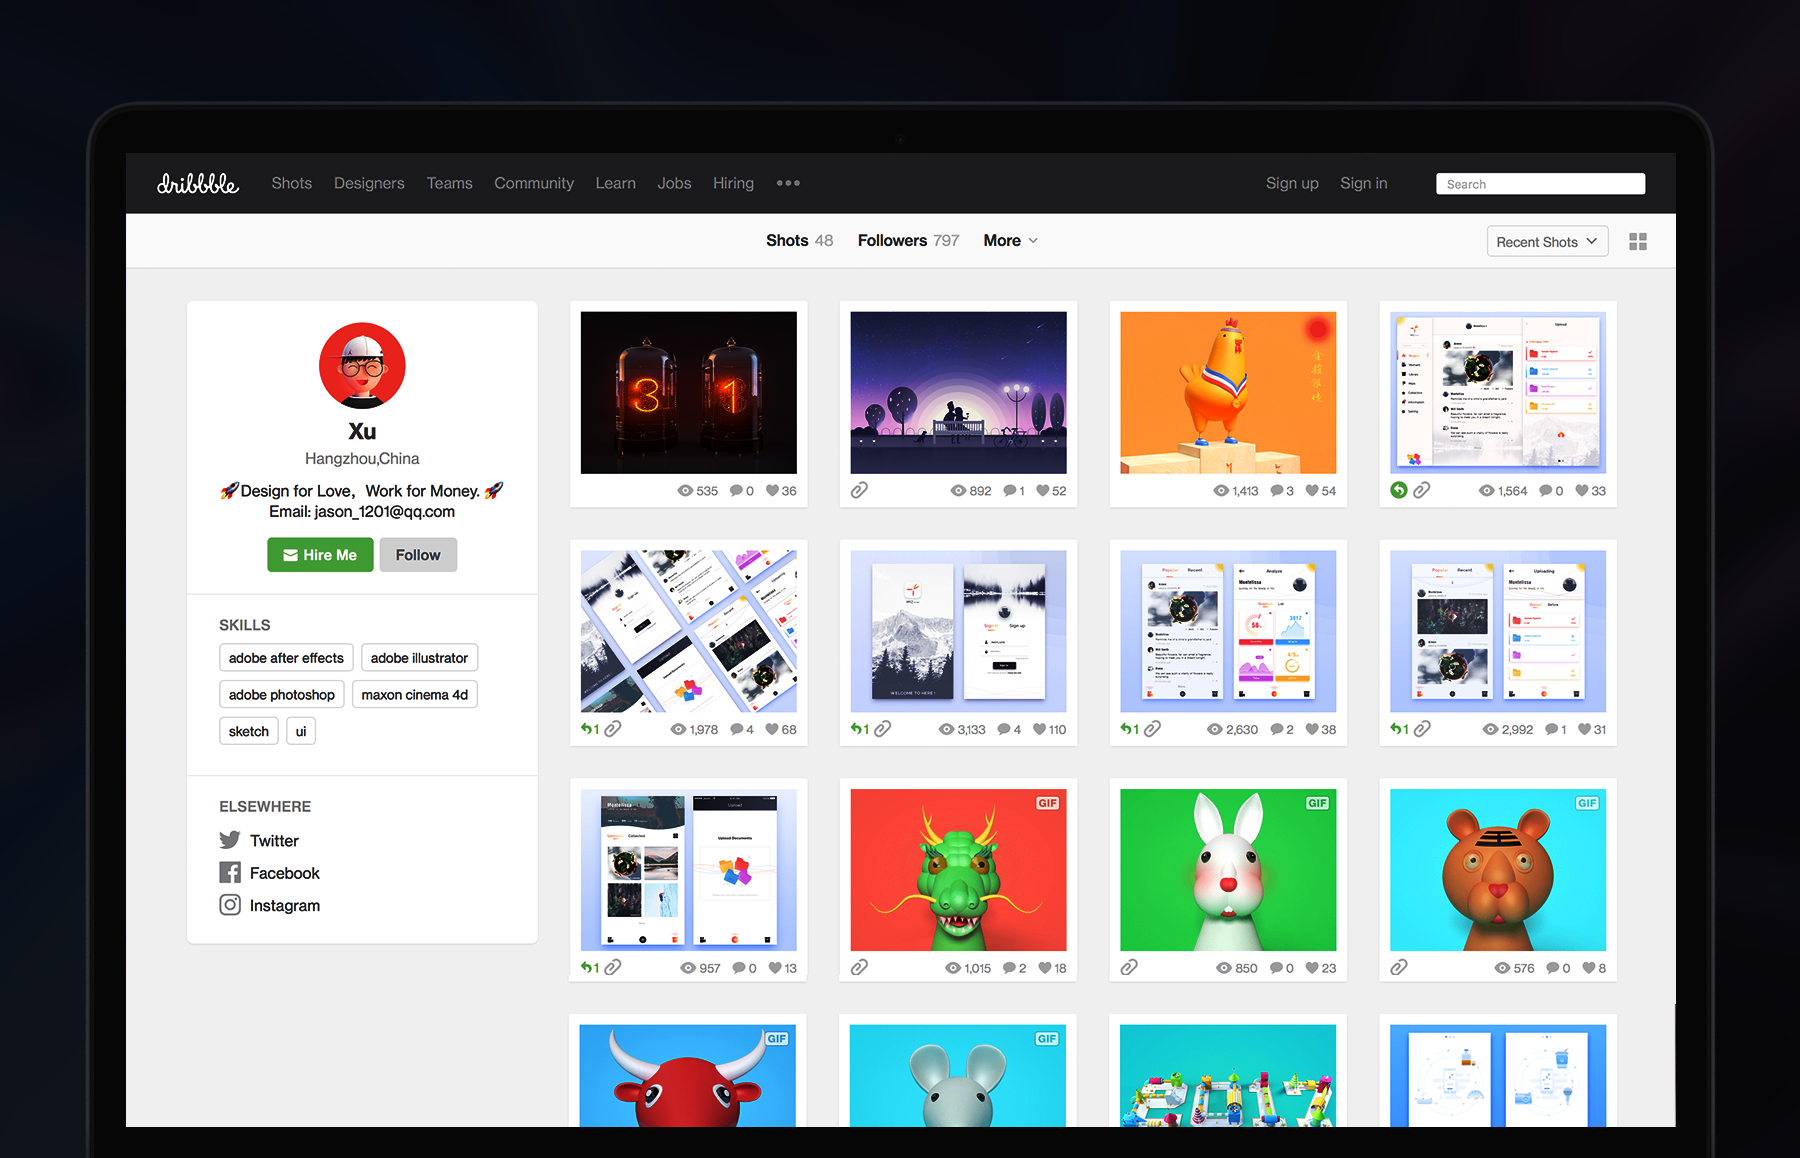Open the red bull GIF thumbnail

[688, 1076]
